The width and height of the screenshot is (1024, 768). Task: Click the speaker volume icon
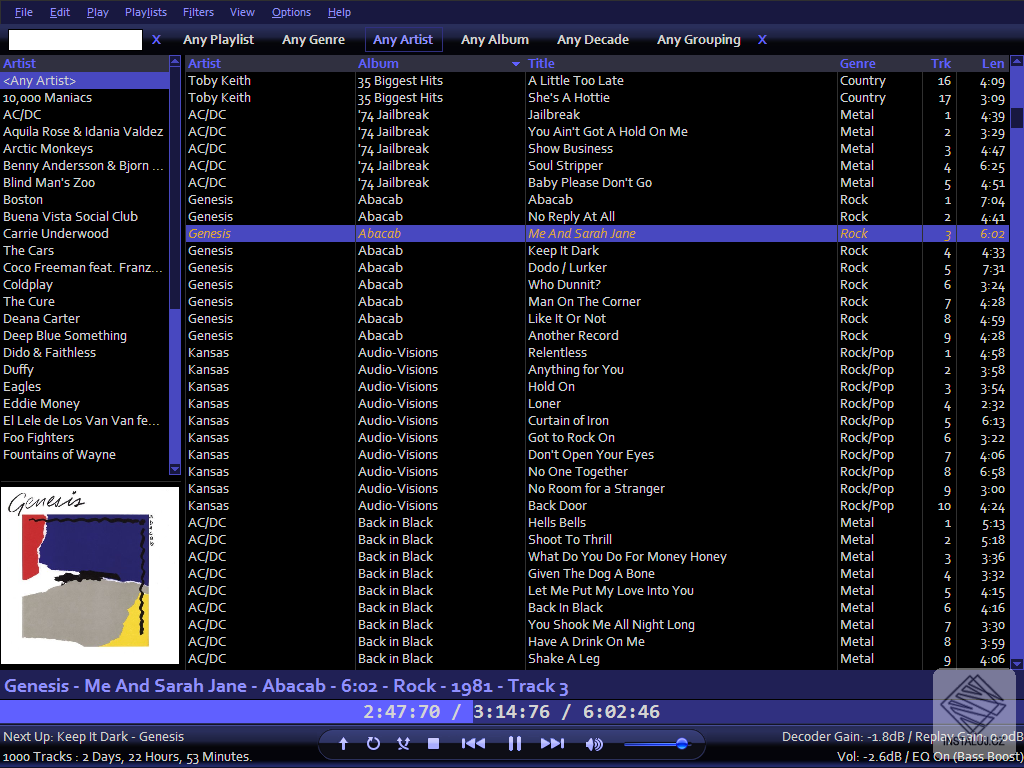(x=594, y=743)
